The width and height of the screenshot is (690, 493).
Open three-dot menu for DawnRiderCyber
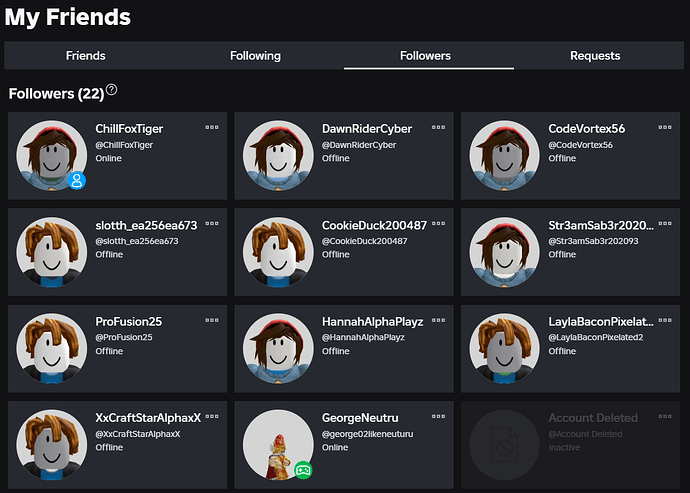tap(438, 127)
